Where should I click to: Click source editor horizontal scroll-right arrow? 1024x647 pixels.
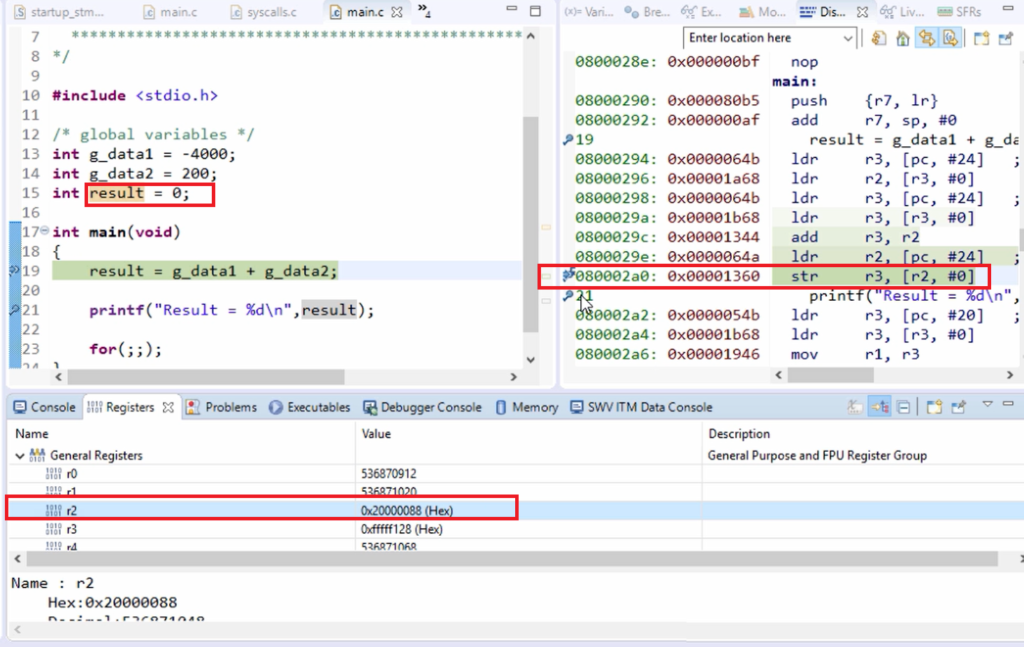[513, 377]
